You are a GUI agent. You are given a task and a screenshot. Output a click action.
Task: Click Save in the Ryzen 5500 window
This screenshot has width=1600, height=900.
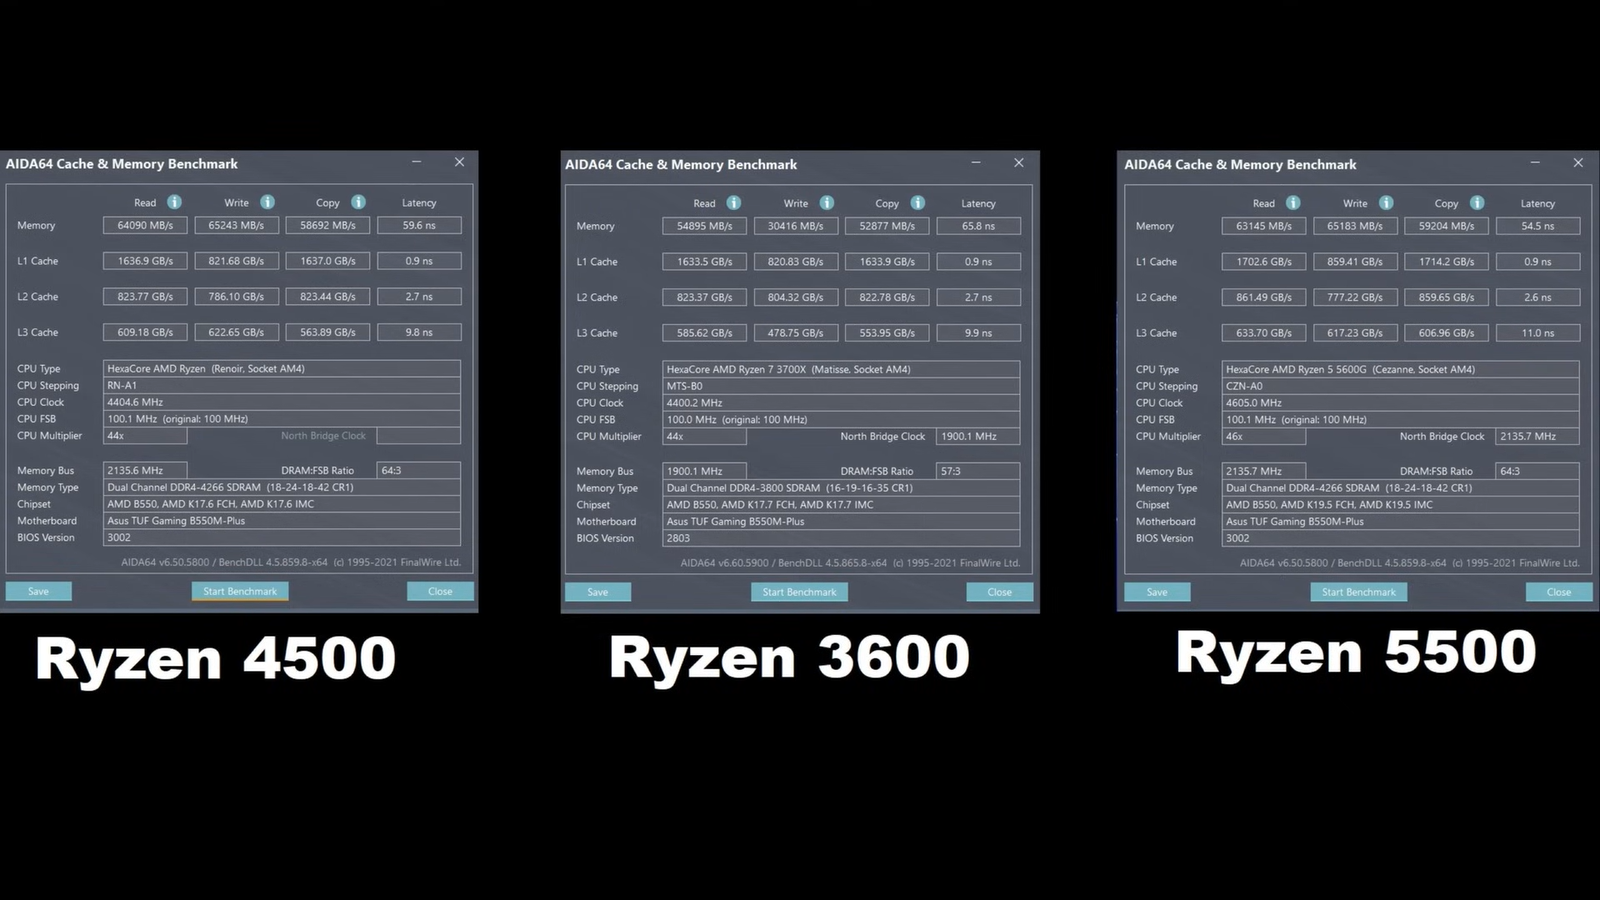[1157, 592]
